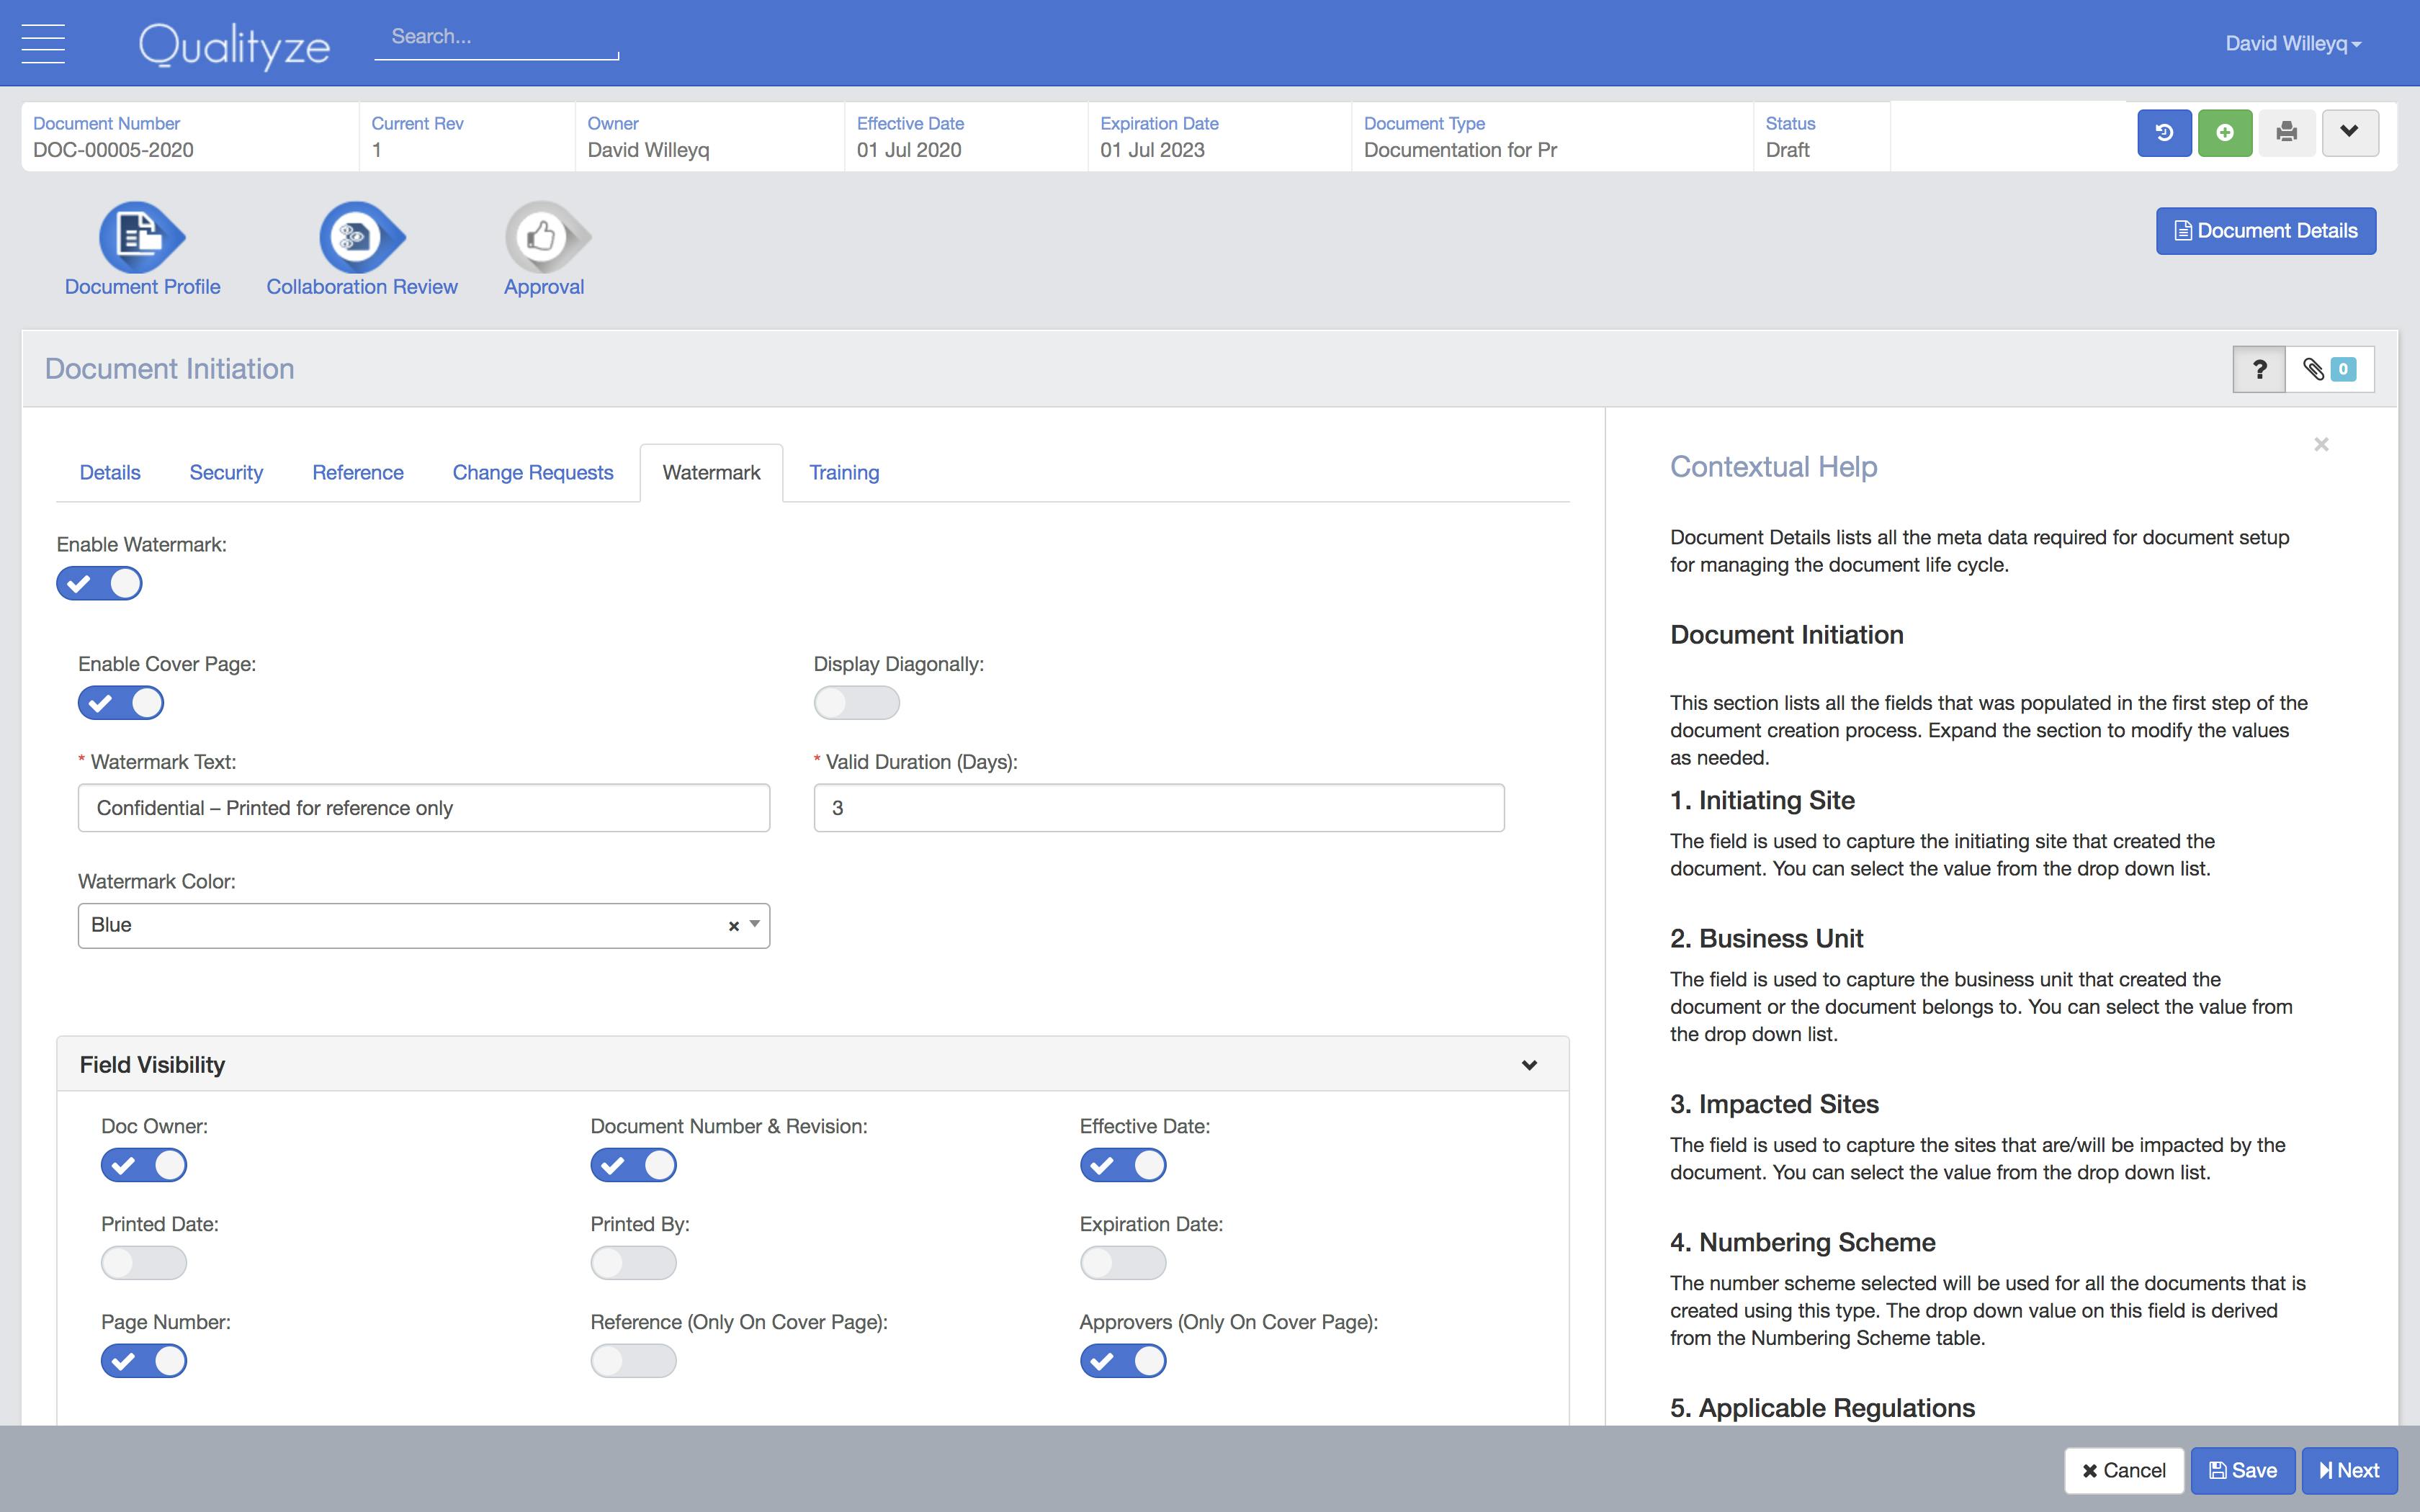The height and width of the screenshot is (1512, 2420).
Task: Select the print icon in the header
Action: (x=2288, y=132)
